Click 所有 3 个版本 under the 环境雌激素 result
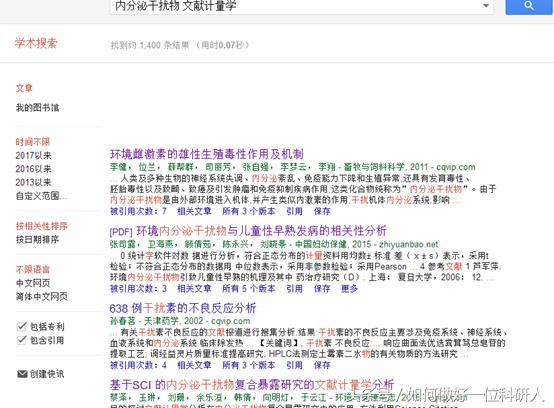Screen dimensions: 554x408 [249, 211]
